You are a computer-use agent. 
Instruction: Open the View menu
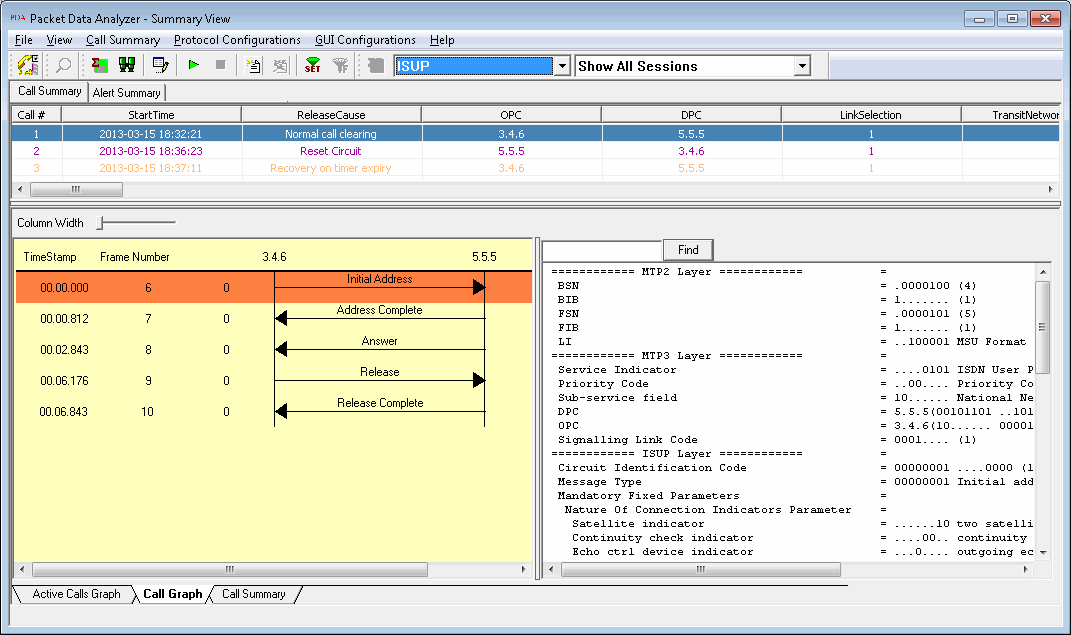(x=59, y=40)
